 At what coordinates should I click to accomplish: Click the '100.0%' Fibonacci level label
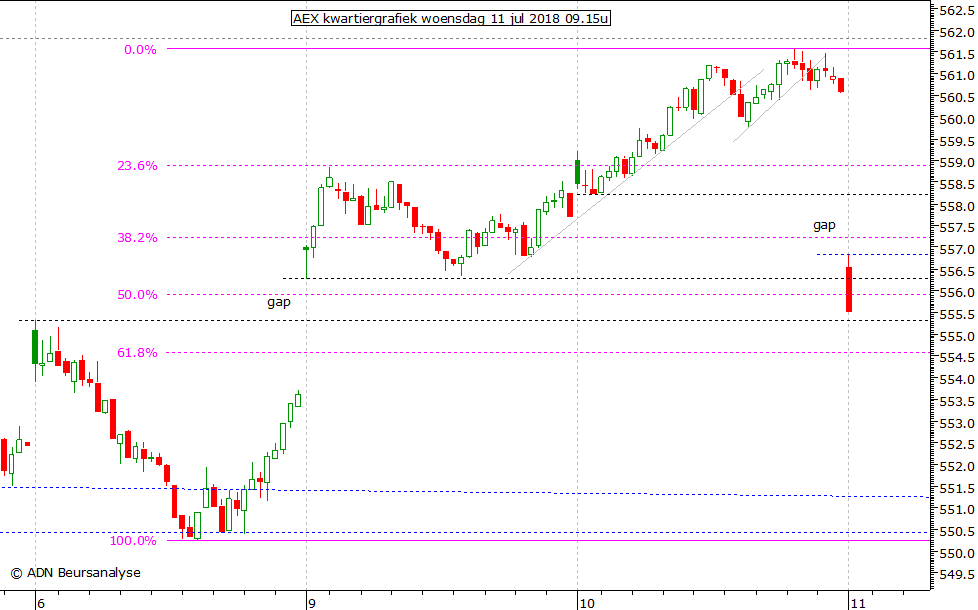[x=133, y=541]
